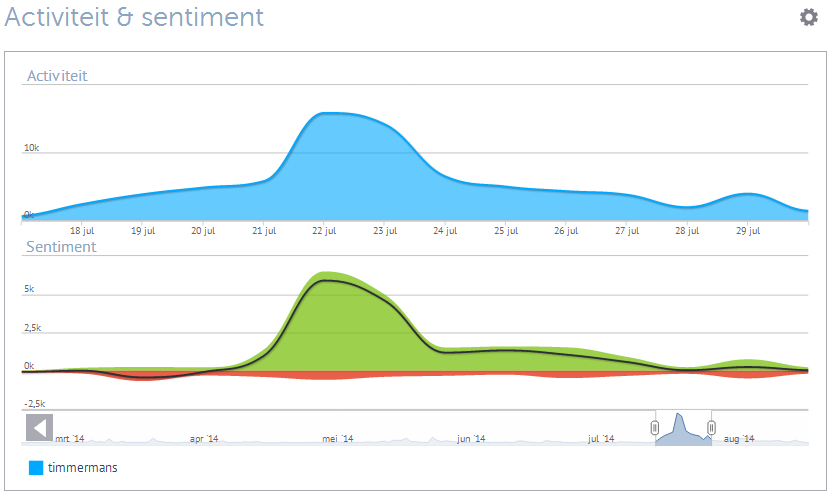829x494 pixels.
Task: Open the settings gear icon
Action: (808, 17)
